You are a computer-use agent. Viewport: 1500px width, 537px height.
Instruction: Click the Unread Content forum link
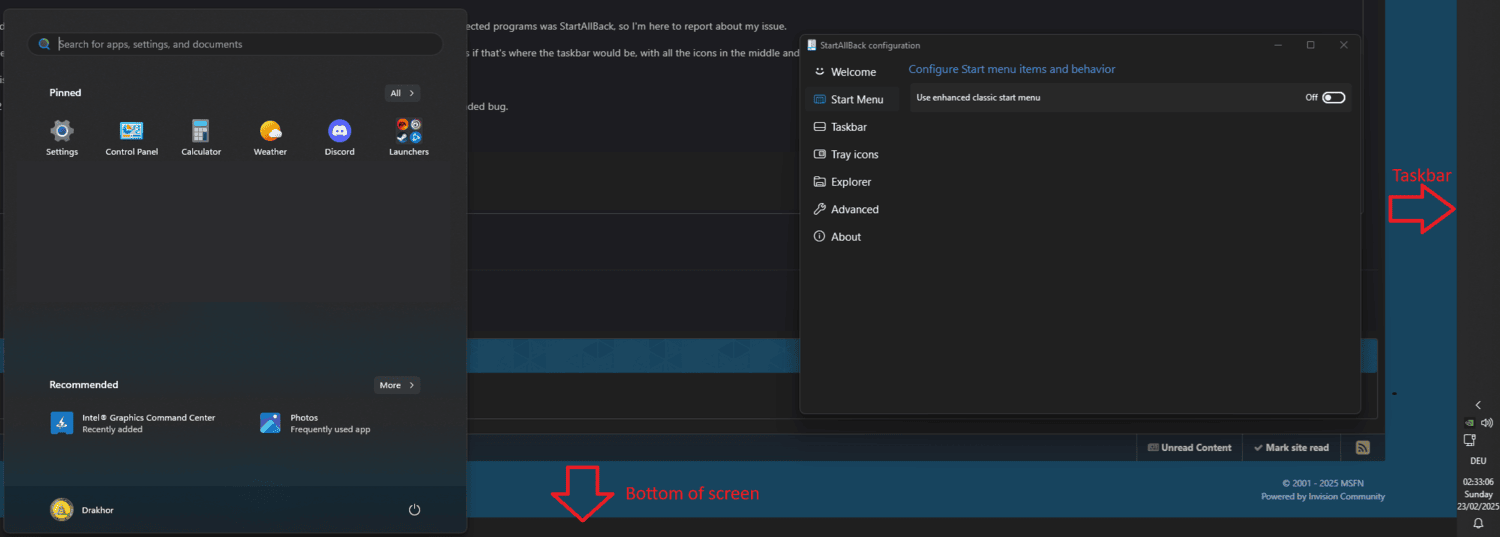(x=1189, y=447)
